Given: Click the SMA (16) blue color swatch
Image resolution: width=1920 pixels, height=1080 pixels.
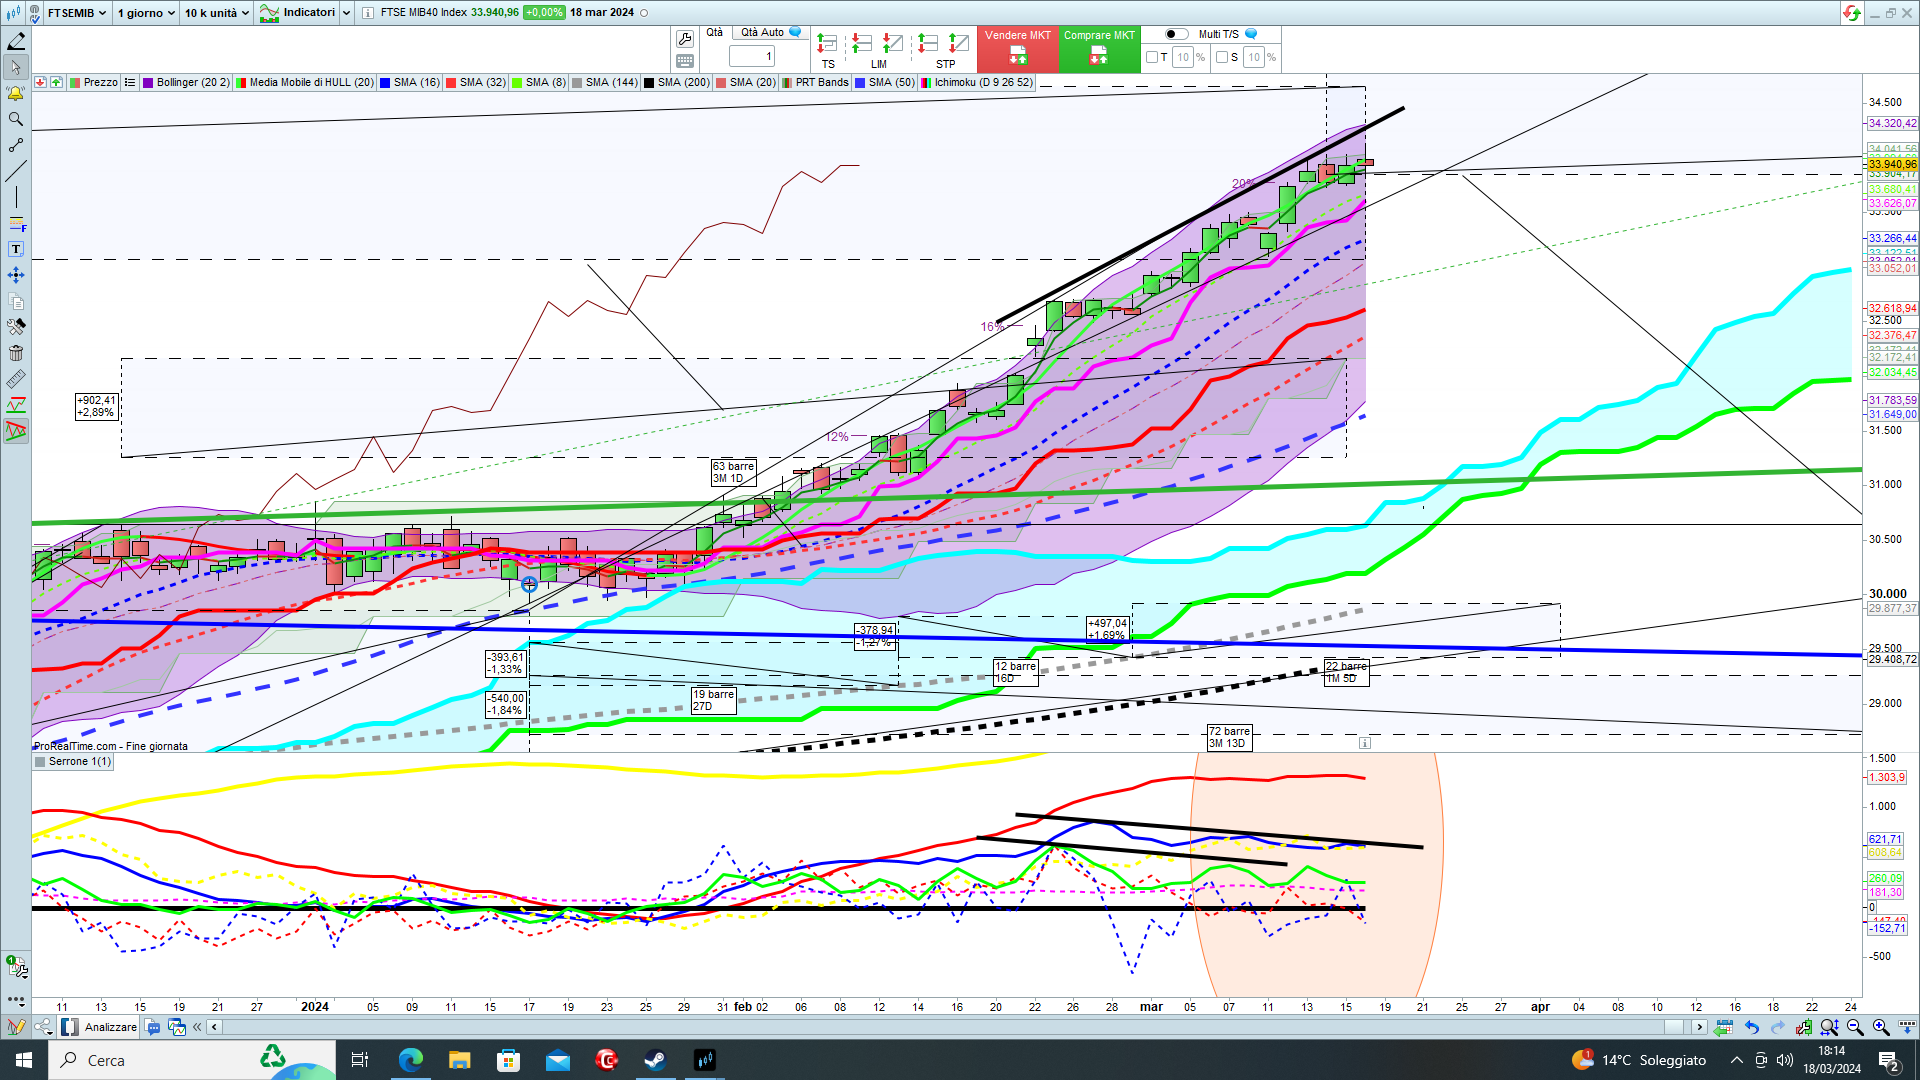Looking at the screenshot, I should pyautogui.click(x=385, y=82).
